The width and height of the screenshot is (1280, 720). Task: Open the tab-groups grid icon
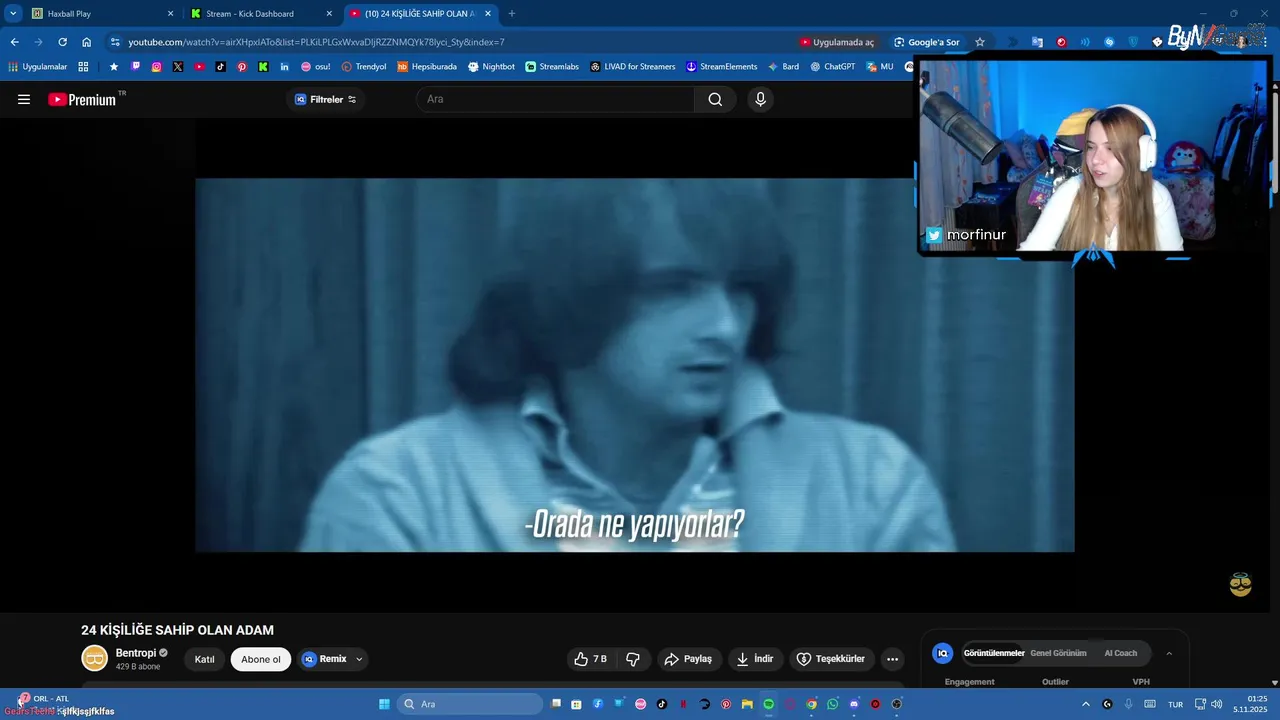[x=83, y=67]
